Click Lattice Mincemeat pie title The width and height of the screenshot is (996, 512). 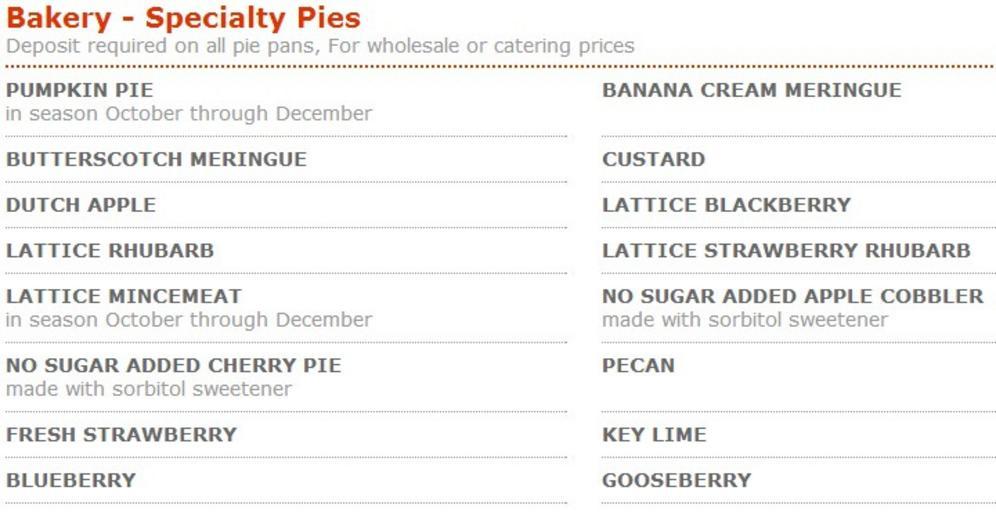pos(124,296)
